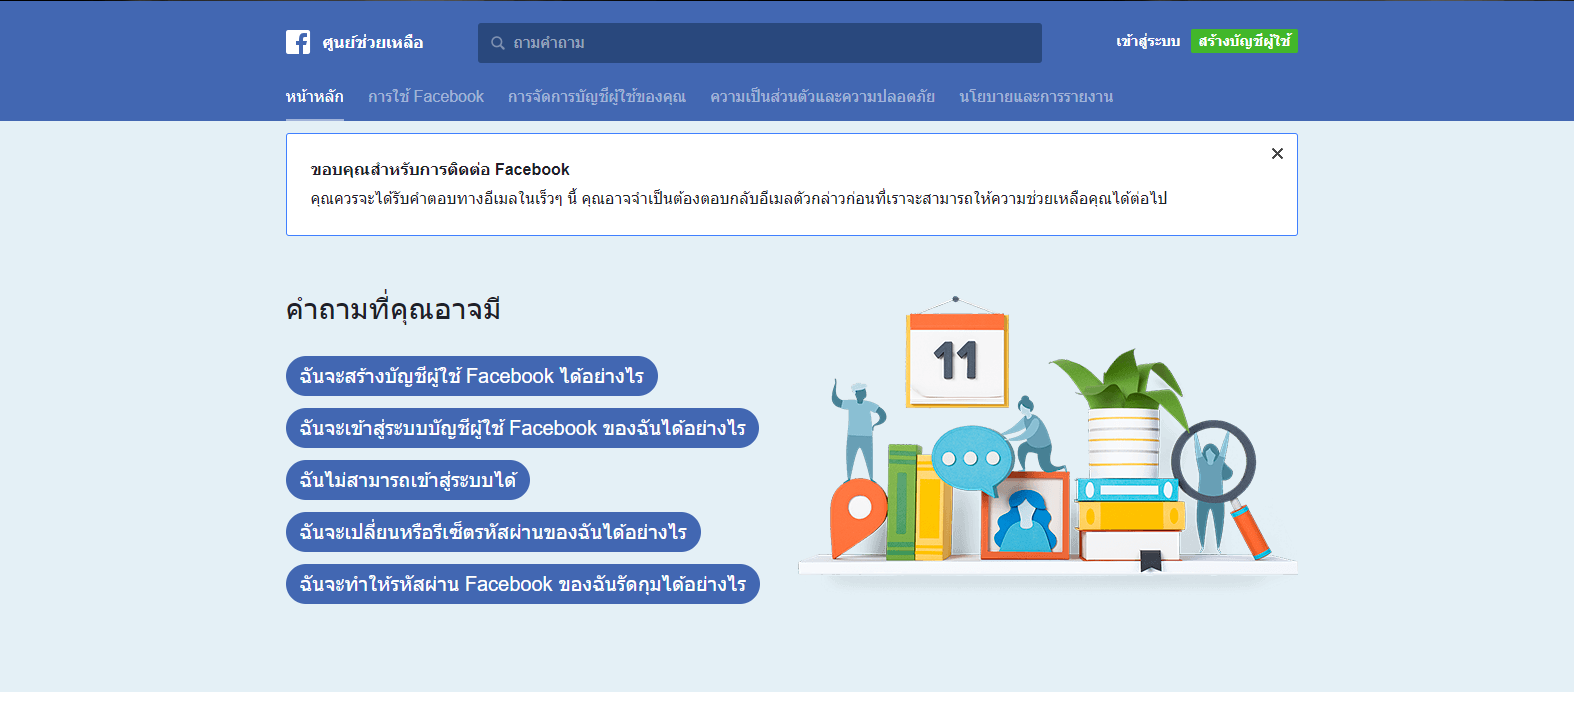Open the การจัดการบัญชีผู้ใช้ของคุณ tab
This screenshot has height=728, width=1574.
click(x=597, y=97)
